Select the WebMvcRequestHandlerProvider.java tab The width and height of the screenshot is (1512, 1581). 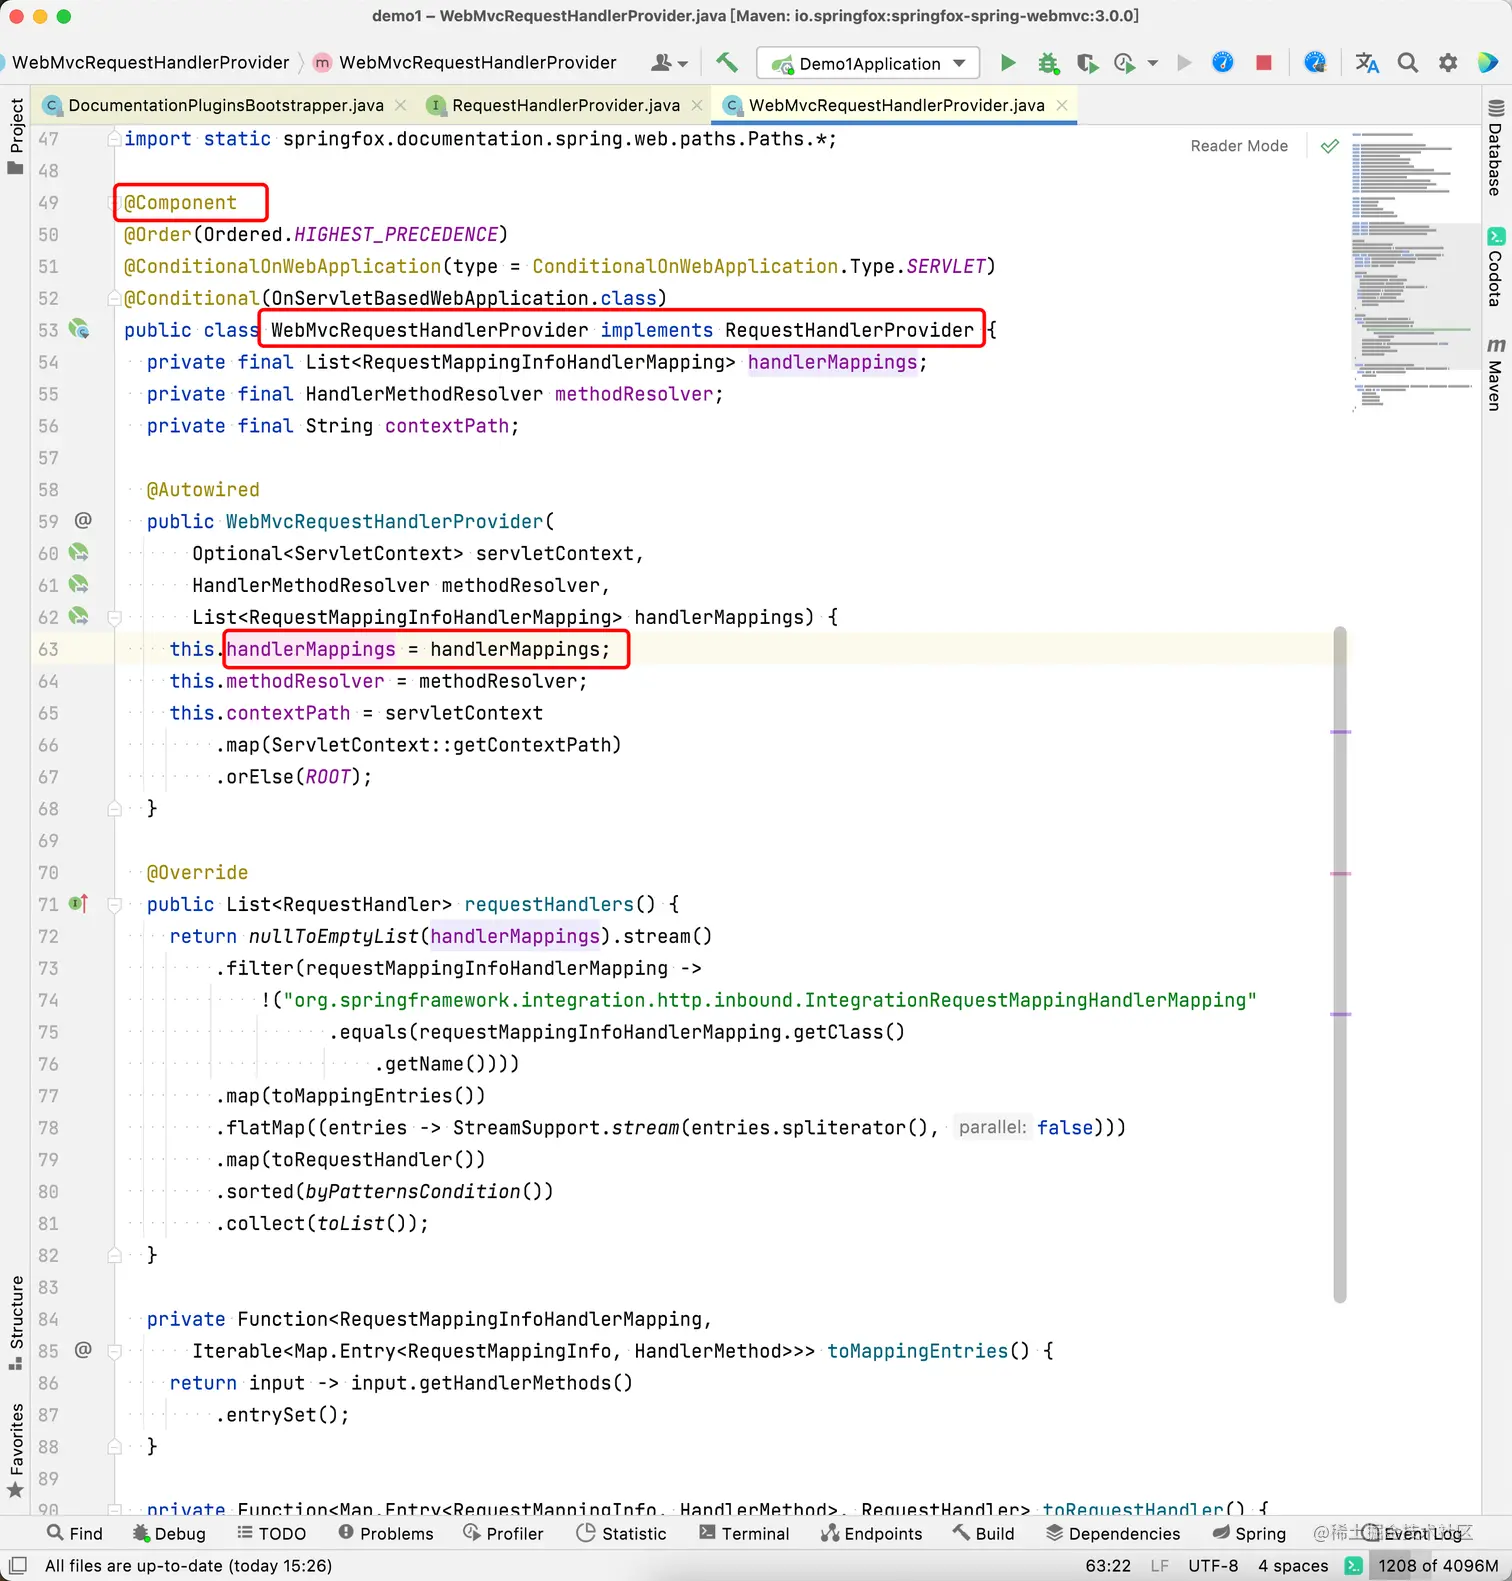tap(897, 105)
